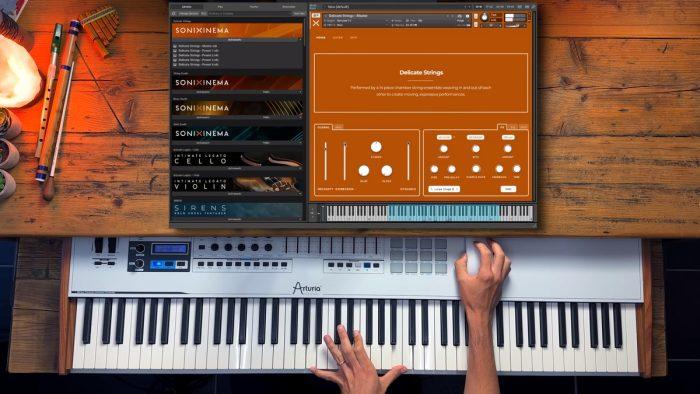Image resolution: width=700 pixels, height=394 pixels.
Task: Click the Pre-delay knob
Action: pos(452,169)
